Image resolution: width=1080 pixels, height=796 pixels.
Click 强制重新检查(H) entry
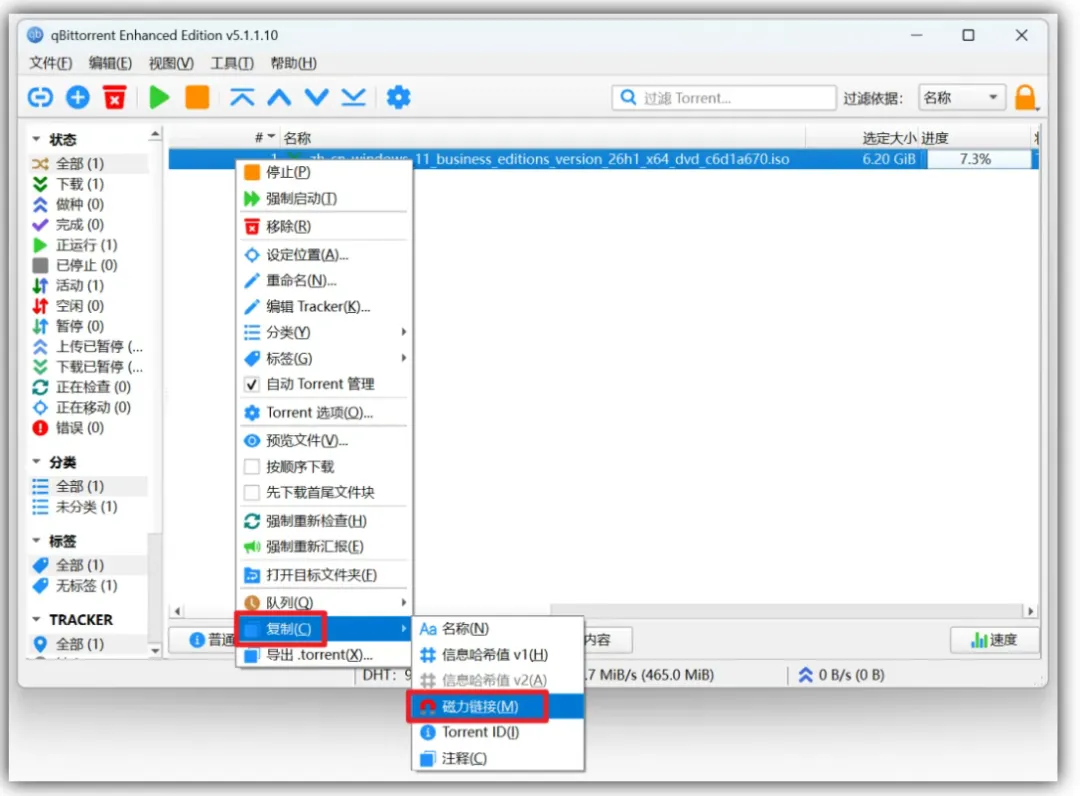point(323,521)
